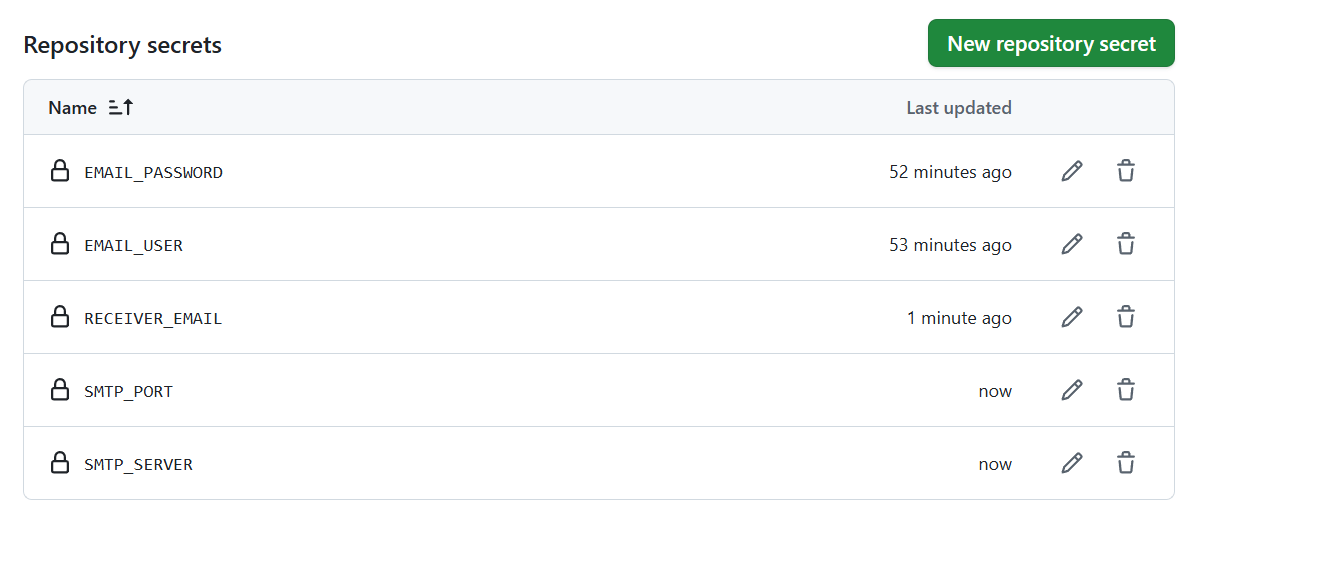Click the New repository secret button
This screenshot has width=1327, height=588.
(x=1050, y=44)
